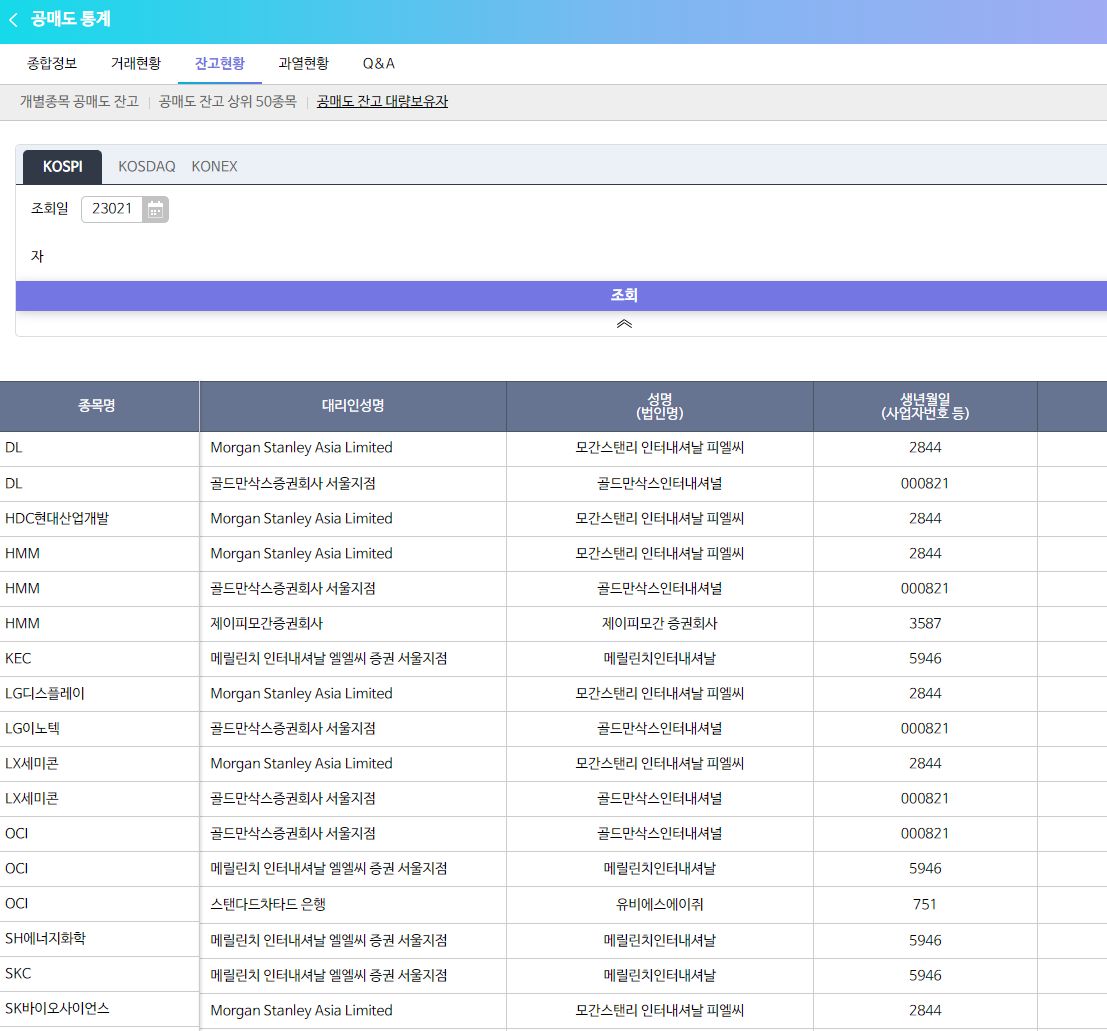
Task: Click 2844 number in LG디스플레이 row
Action: click(925, 694)
